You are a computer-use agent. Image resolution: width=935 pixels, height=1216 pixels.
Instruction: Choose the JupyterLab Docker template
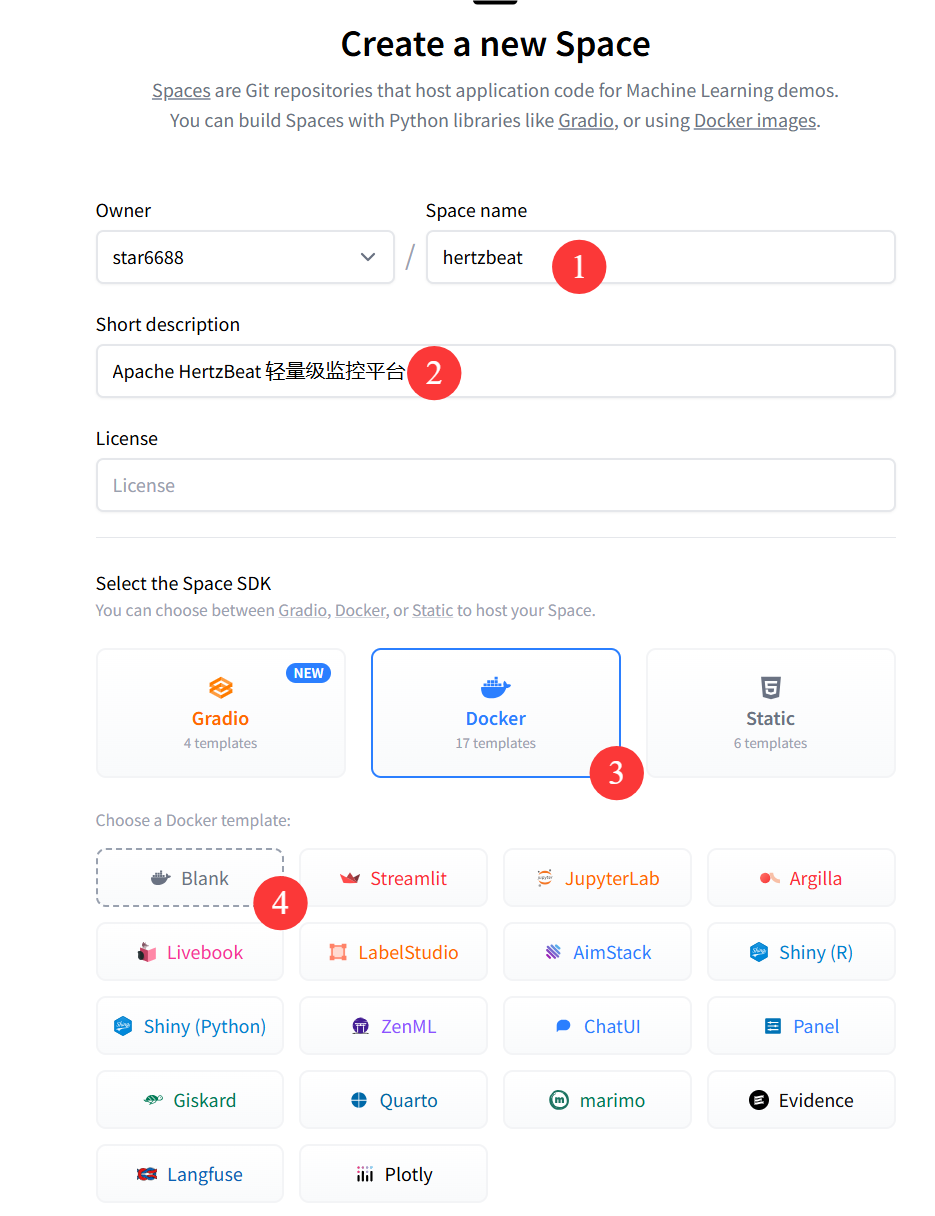click(x=597, y=877)
